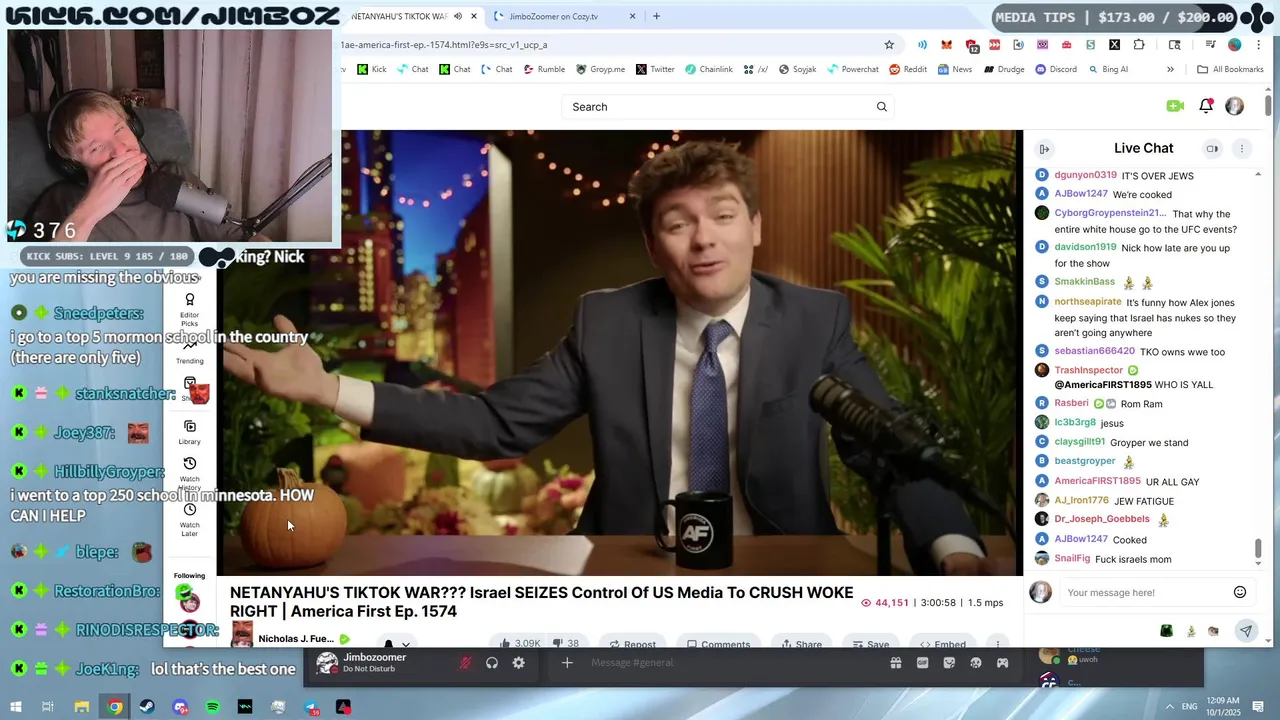Click the search magnifier icon
This screenshot has height=720, width=1280.
pyautogui.click(x=881, y=107)
